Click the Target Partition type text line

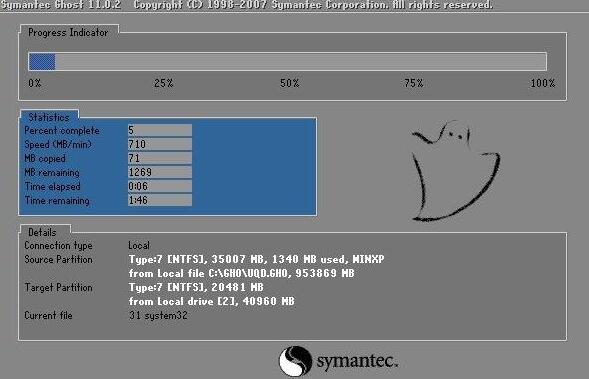tap(196, 287)
